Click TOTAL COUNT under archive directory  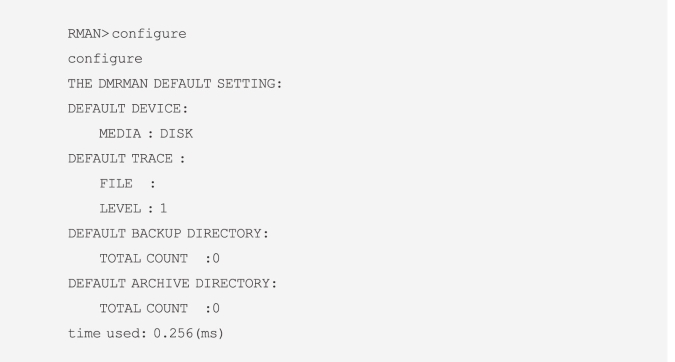144,308
